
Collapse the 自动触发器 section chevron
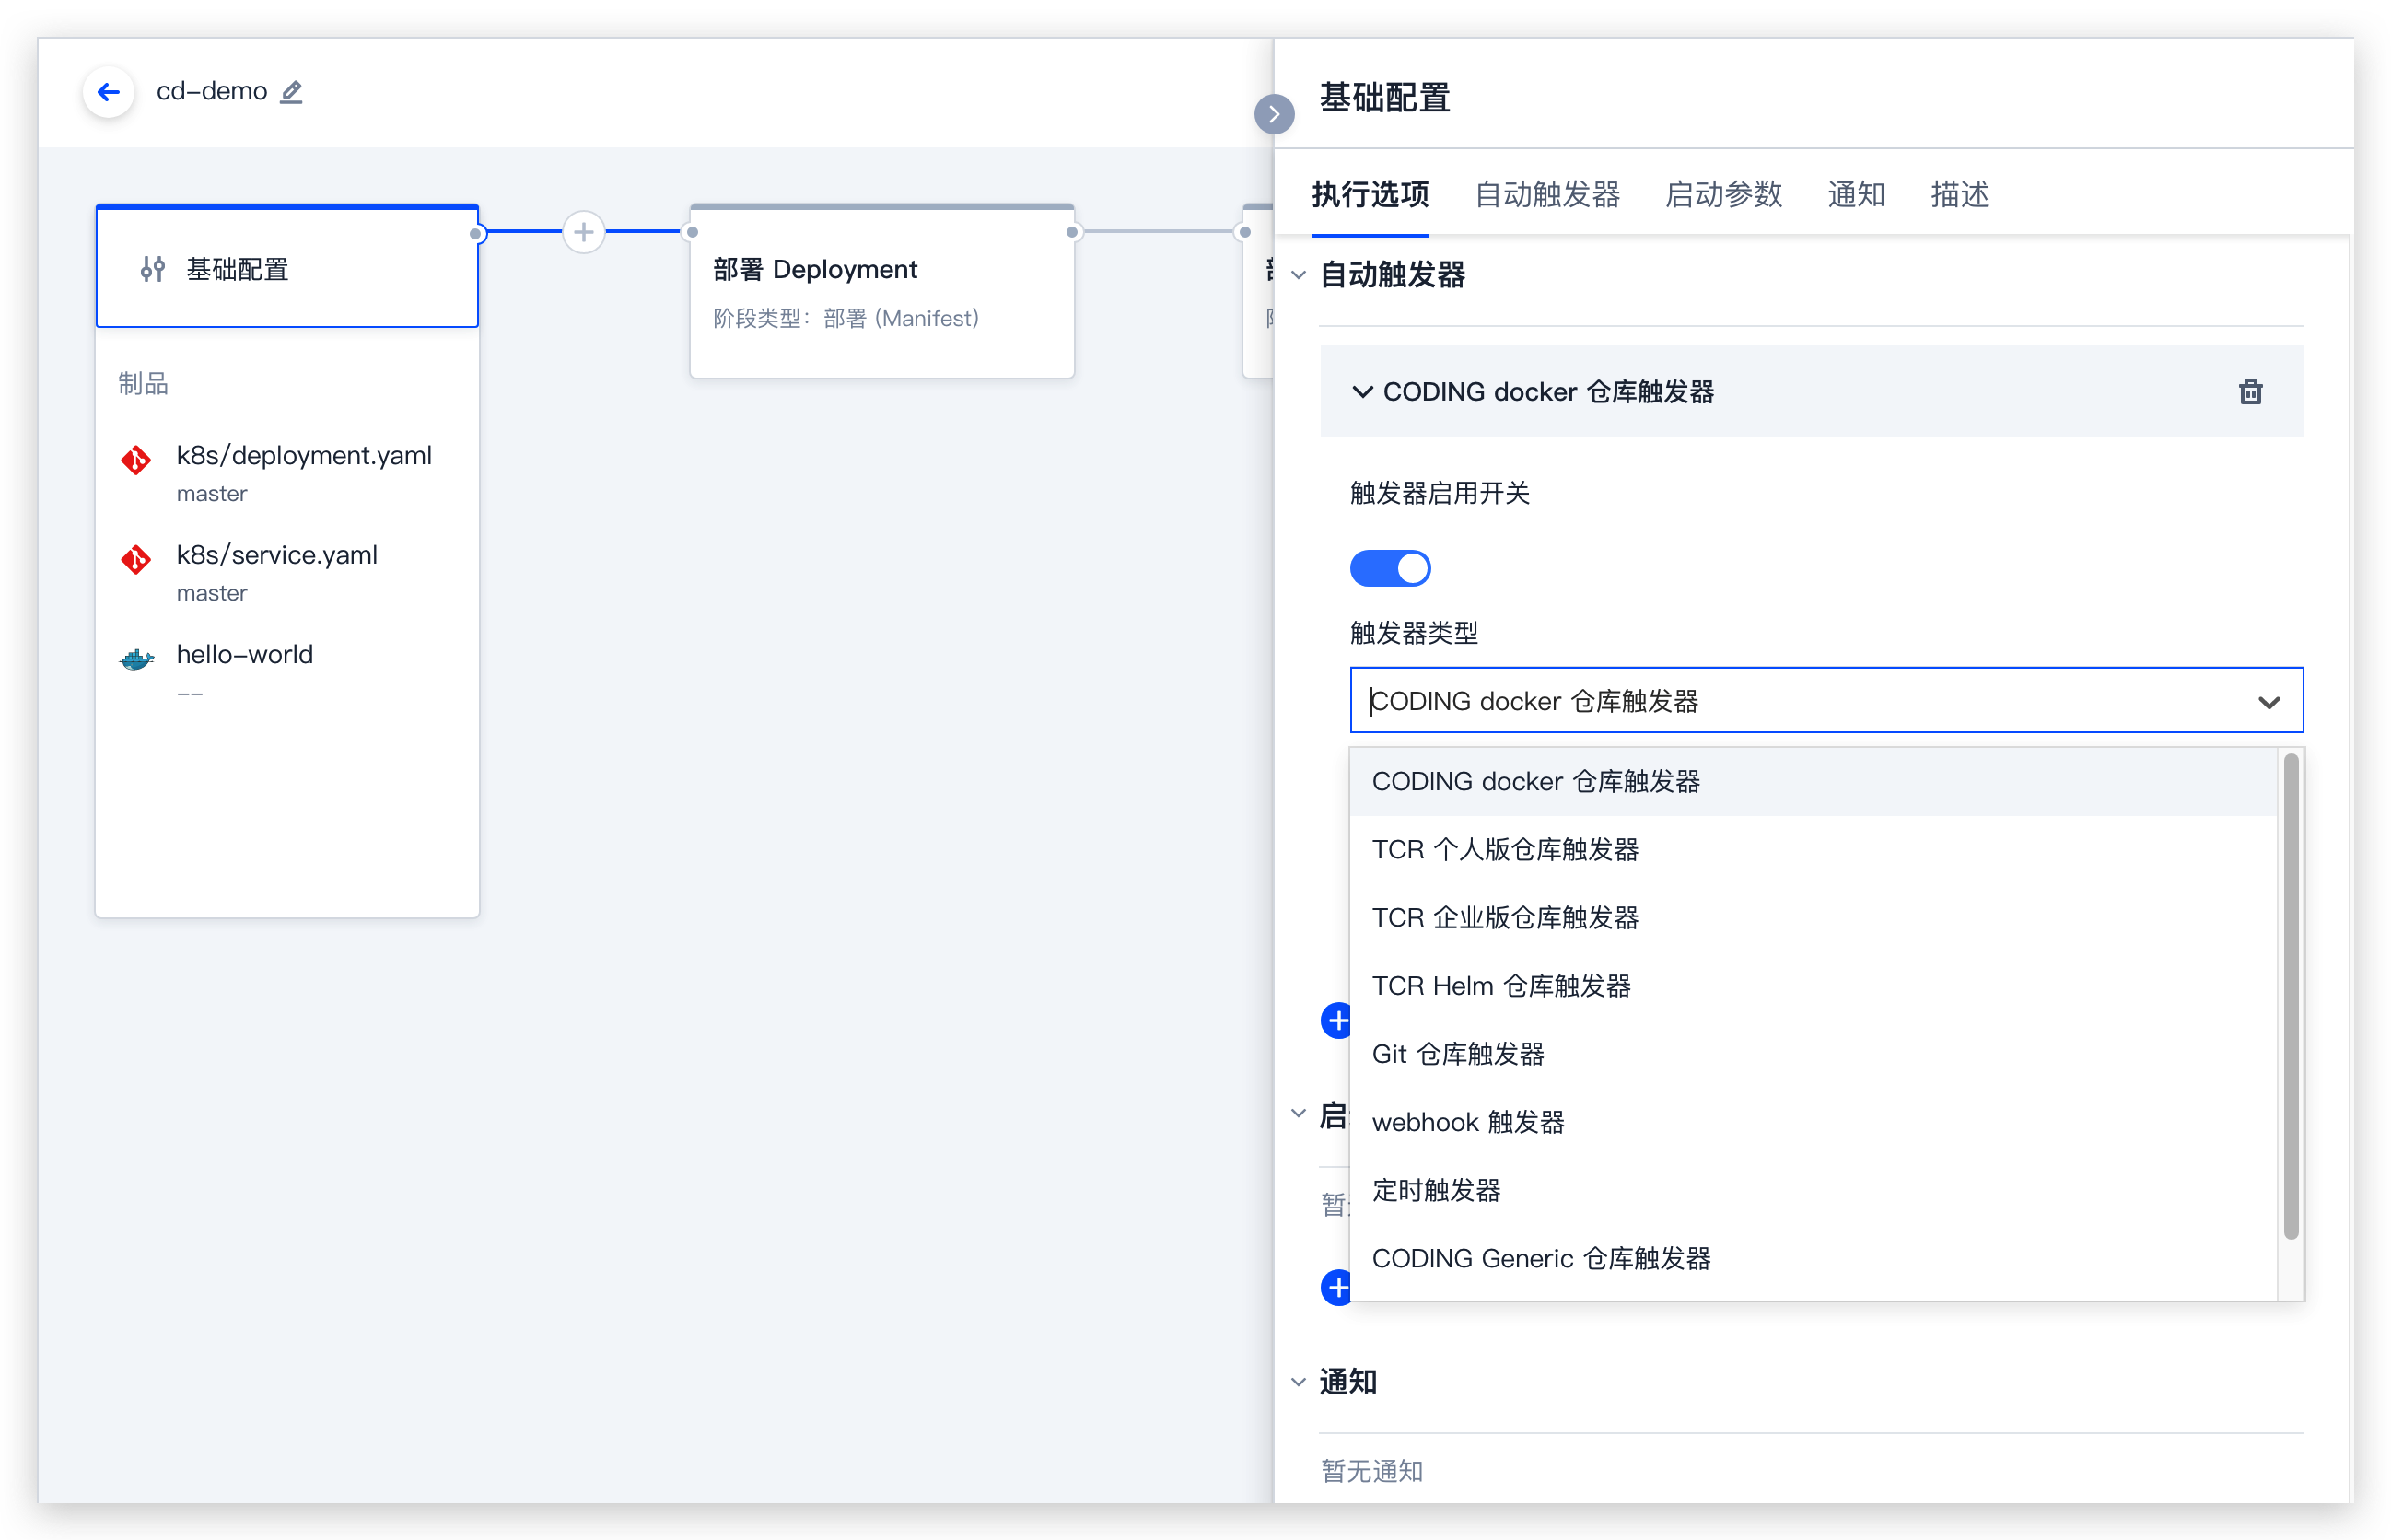click(x=1298, y=275)
